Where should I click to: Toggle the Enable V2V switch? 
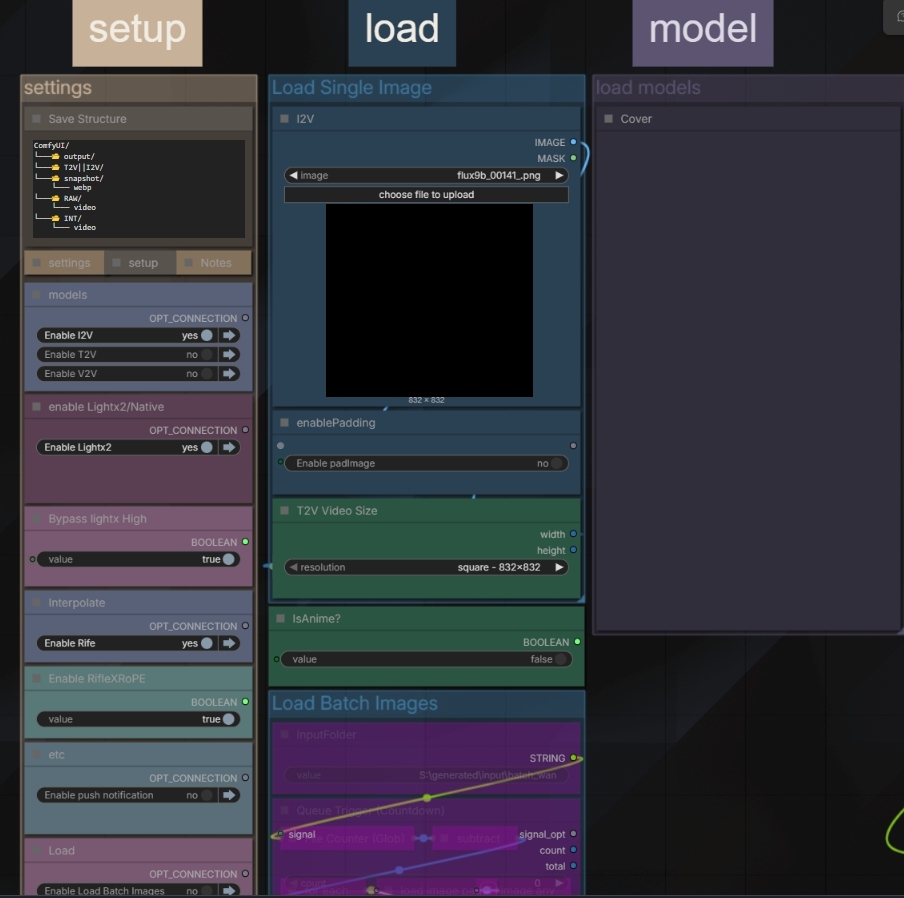point(206,373)
